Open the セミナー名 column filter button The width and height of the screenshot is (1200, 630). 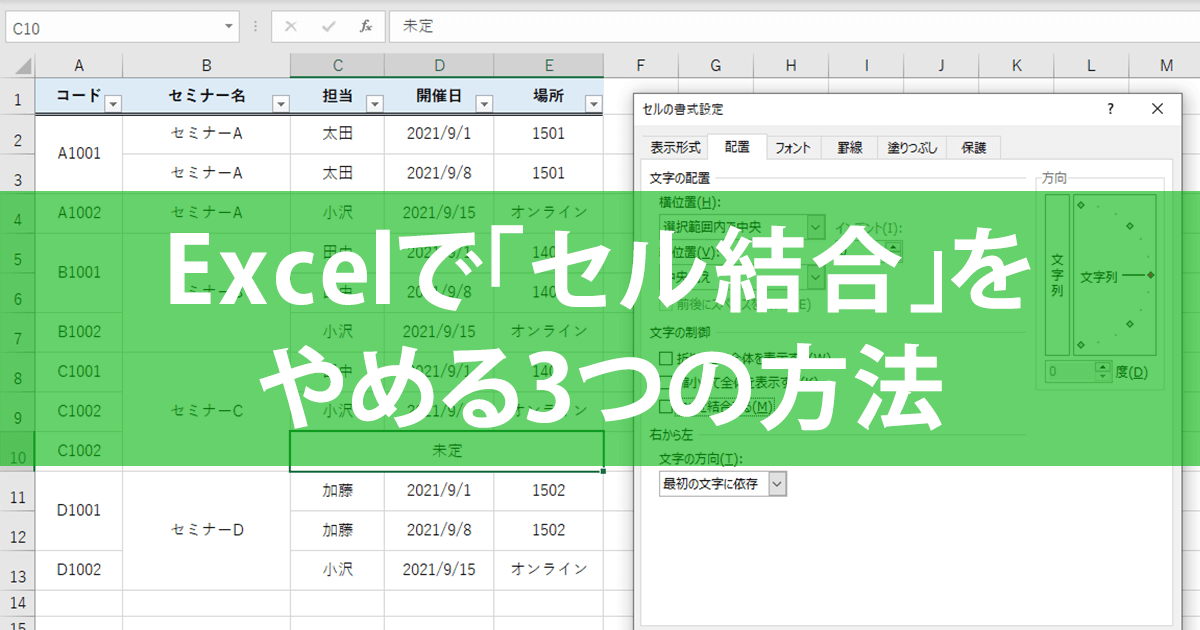click(281, 104)
